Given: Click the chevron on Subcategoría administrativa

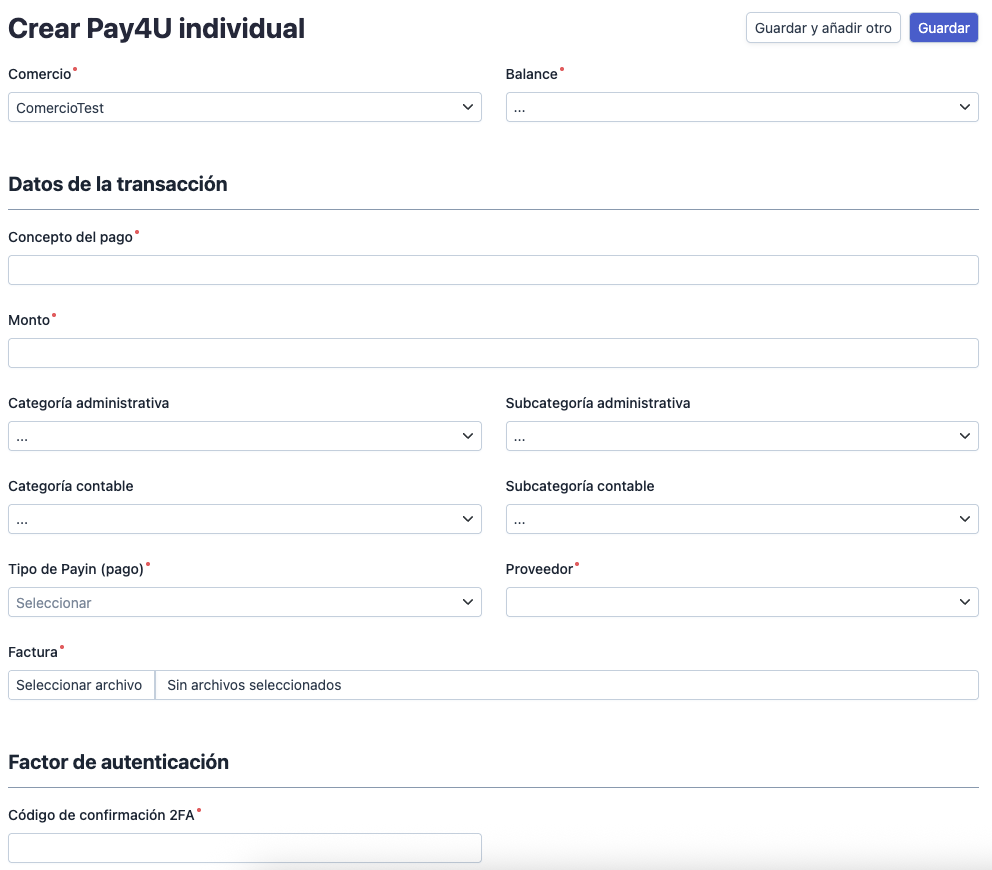Looking at the screenshot, I should 964,436.
